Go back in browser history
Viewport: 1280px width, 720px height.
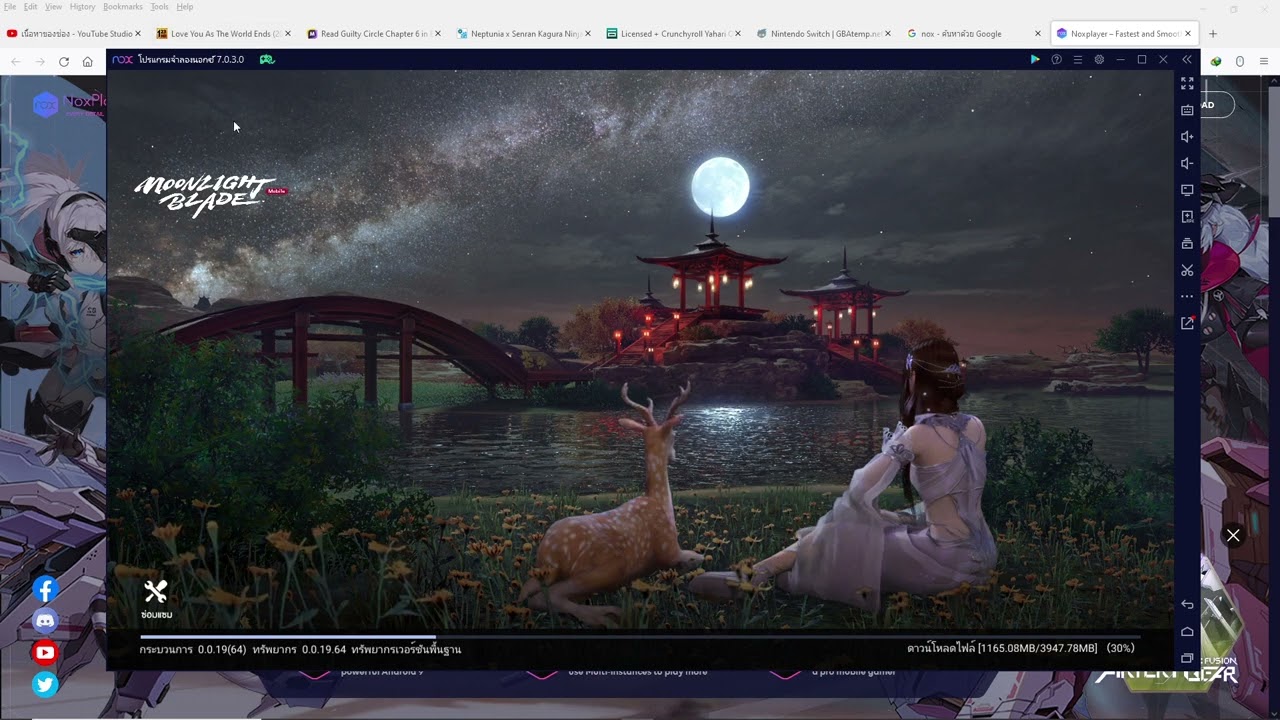point(16,61)
